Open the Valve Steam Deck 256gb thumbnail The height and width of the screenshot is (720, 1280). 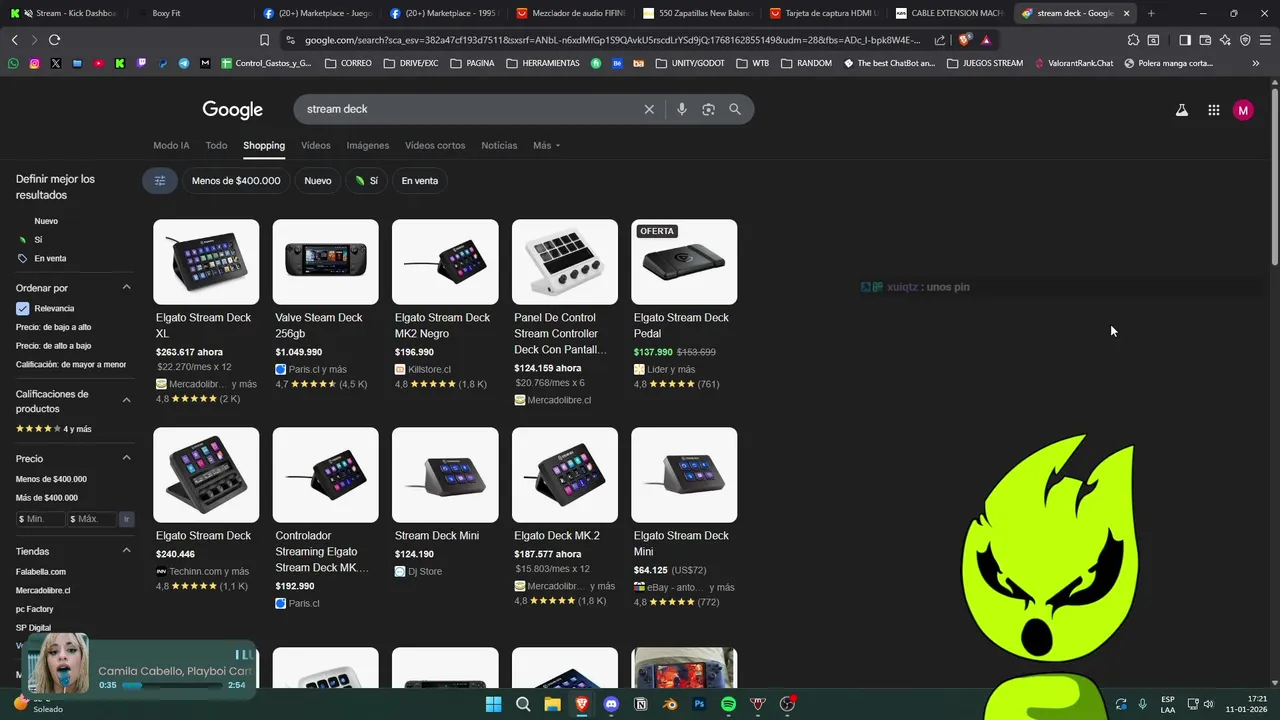click(x=325, y=262)
